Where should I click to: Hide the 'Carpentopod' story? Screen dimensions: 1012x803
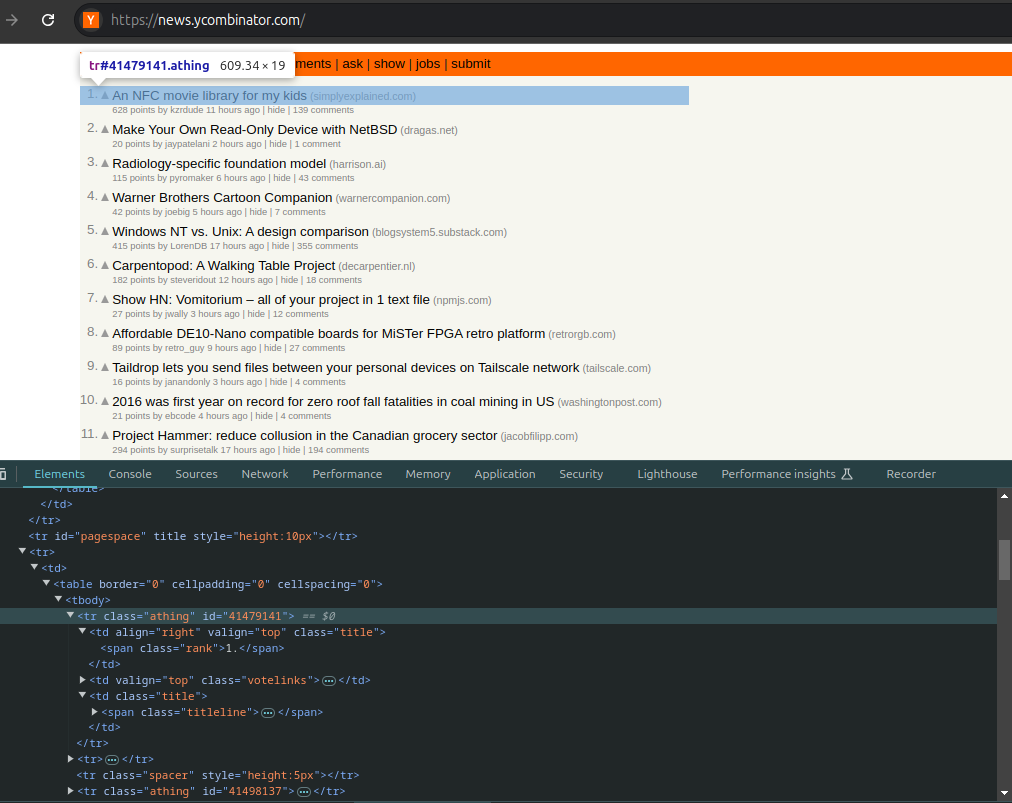point(289,280)
